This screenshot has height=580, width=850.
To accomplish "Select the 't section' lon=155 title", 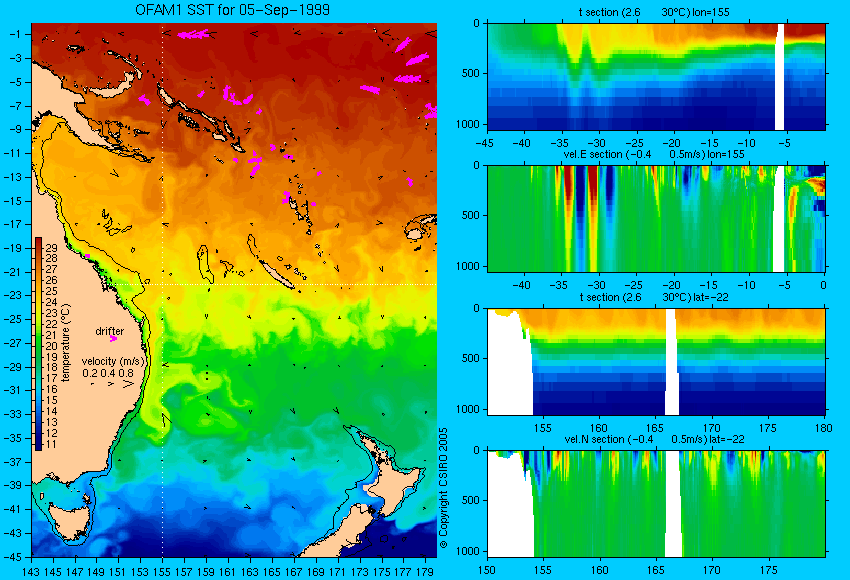I will point(654,12).
